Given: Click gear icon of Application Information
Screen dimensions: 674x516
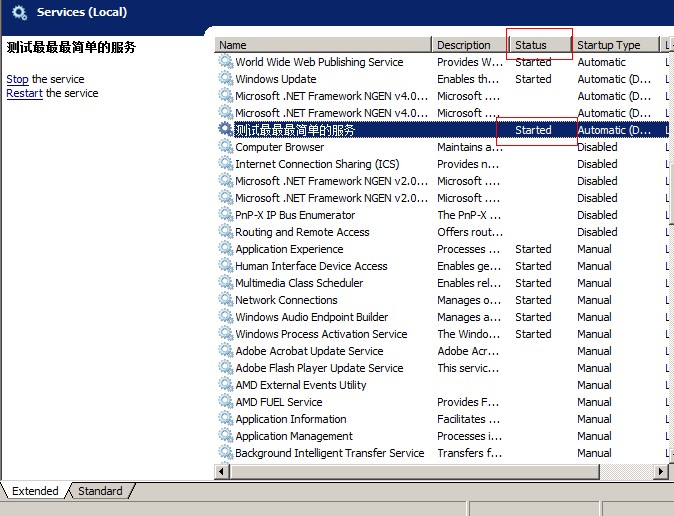Looking at the screenshot, I should (226, 418).
